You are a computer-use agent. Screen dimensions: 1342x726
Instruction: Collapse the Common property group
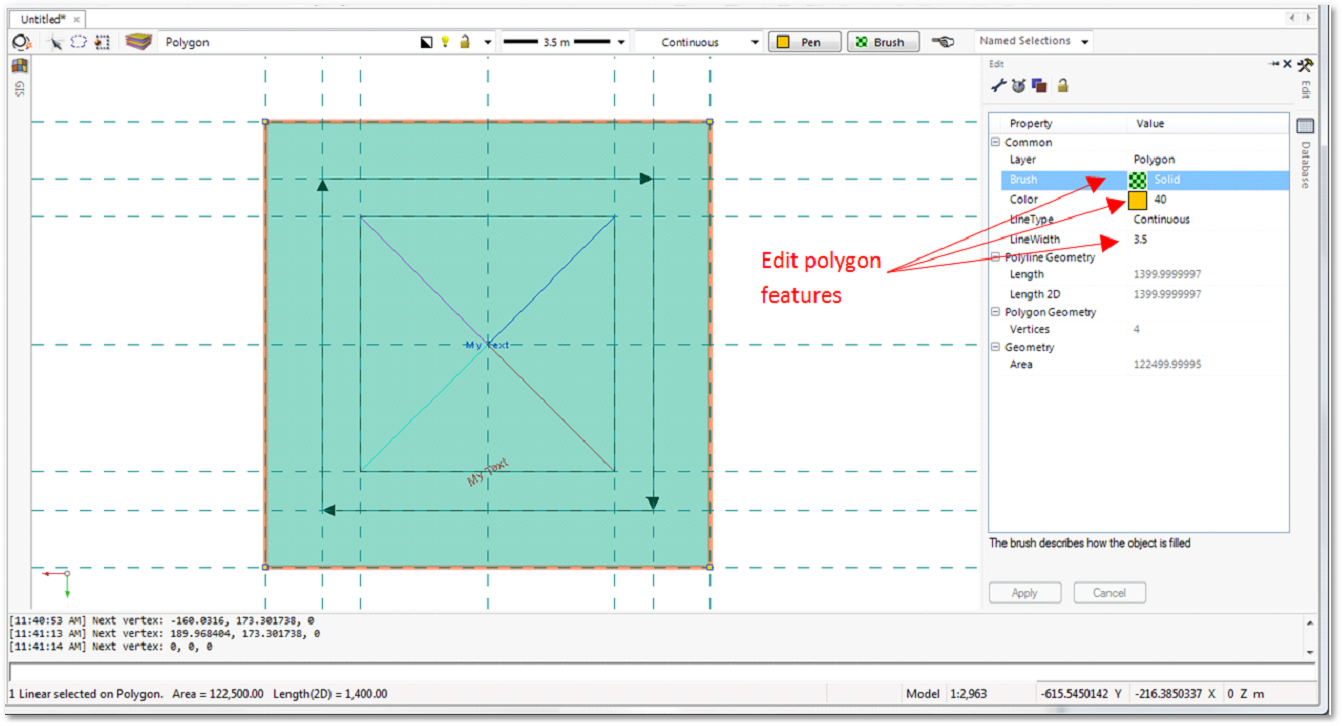(996, 143)
